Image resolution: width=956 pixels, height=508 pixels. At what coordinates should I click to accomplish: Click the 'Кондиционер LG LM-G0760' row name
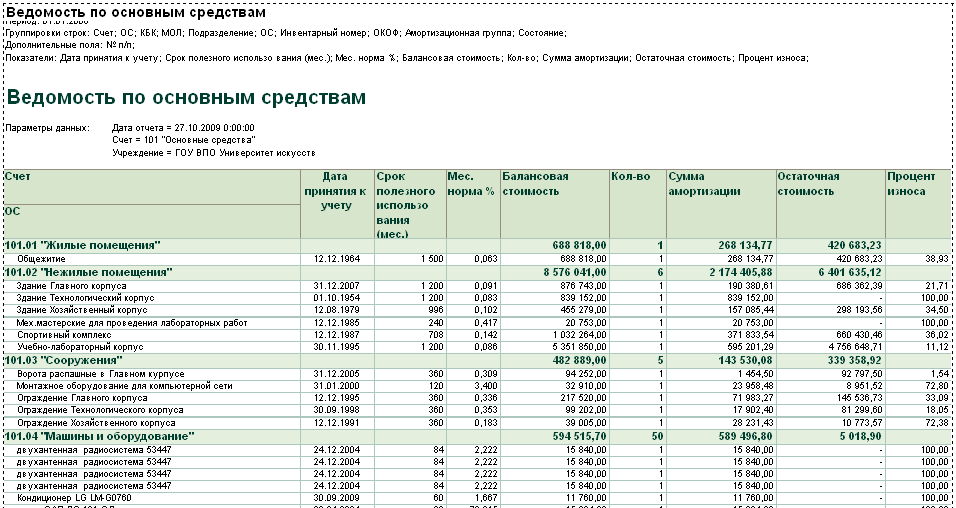pyautogui.click(x=74, y=498)
